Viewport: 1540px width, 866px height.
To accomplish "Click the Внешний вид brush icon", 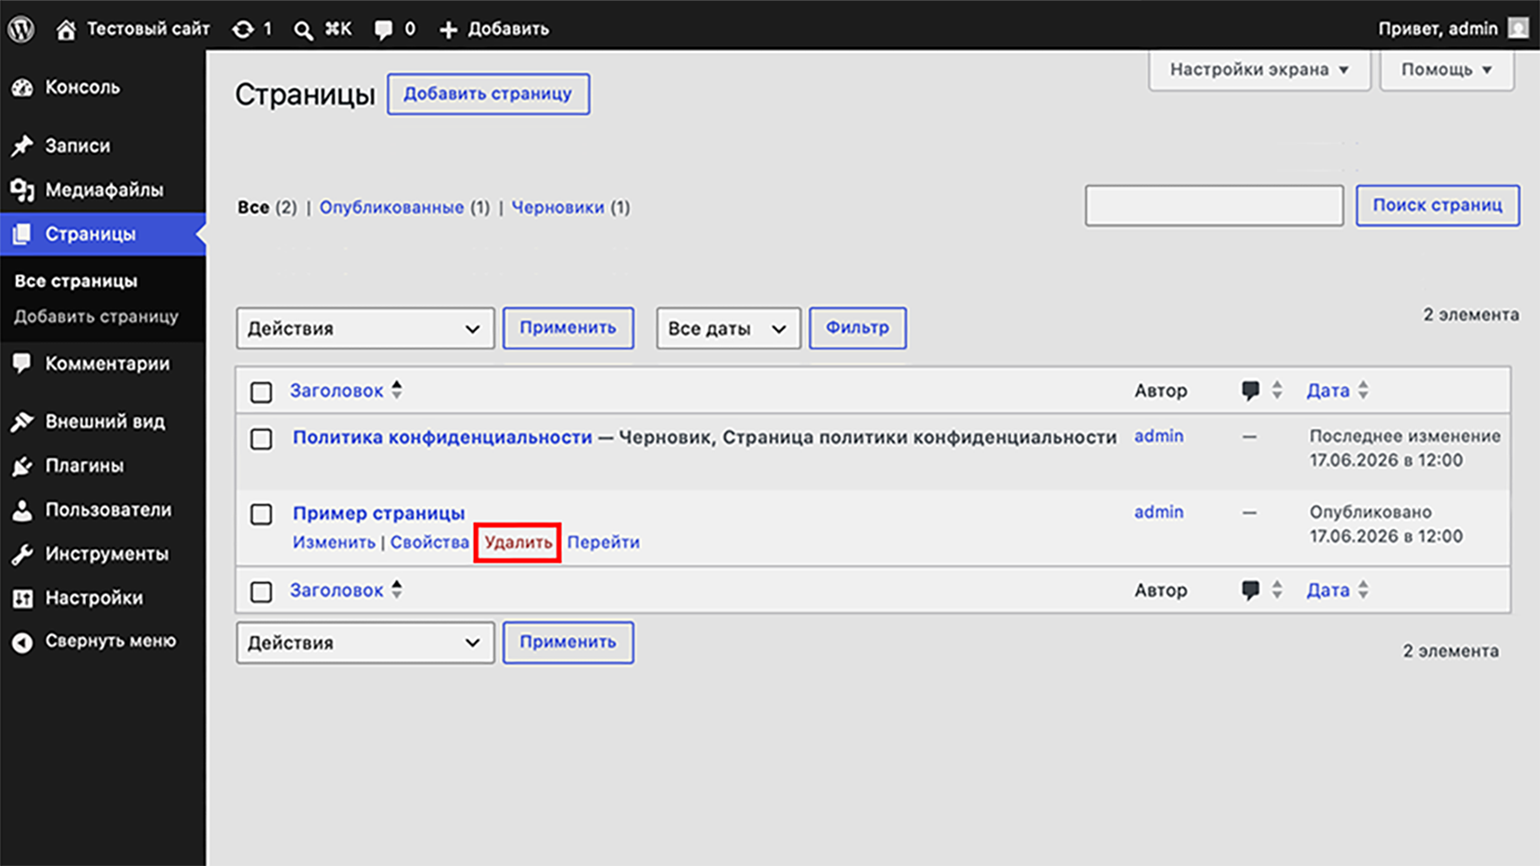I will click(22, 422).
